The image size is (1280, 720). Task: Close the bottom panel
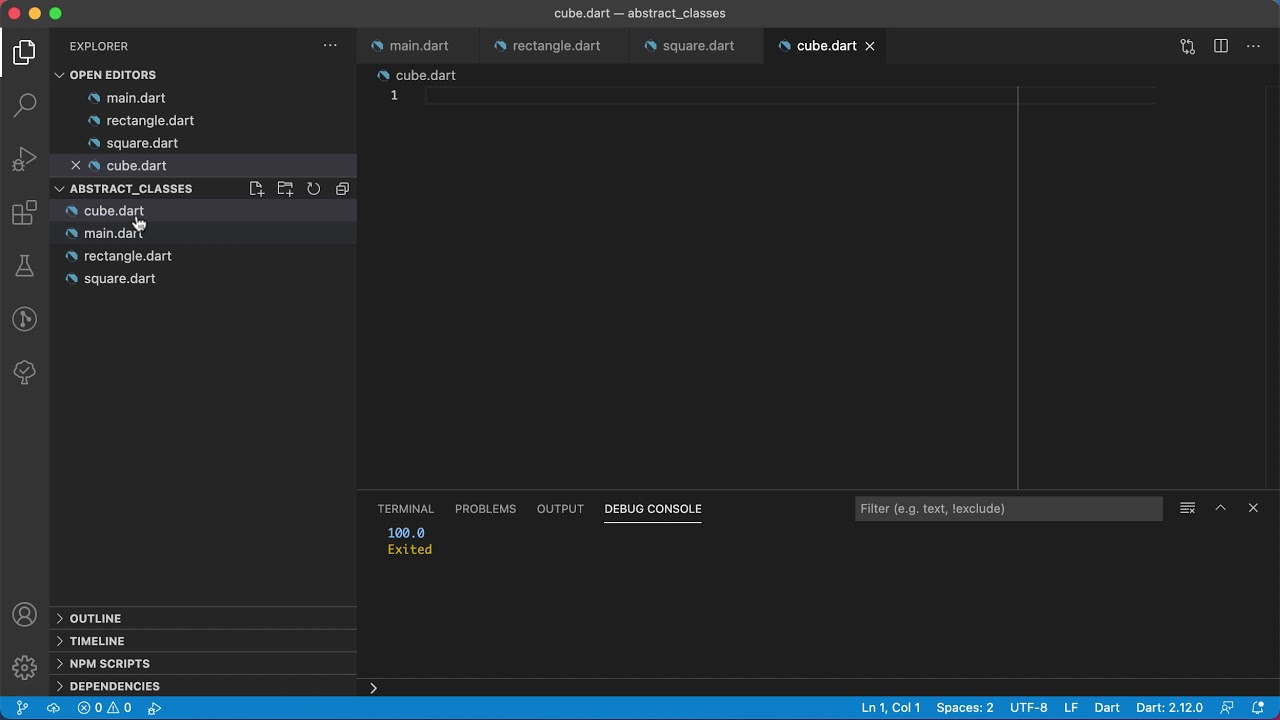coord(1253,508)
